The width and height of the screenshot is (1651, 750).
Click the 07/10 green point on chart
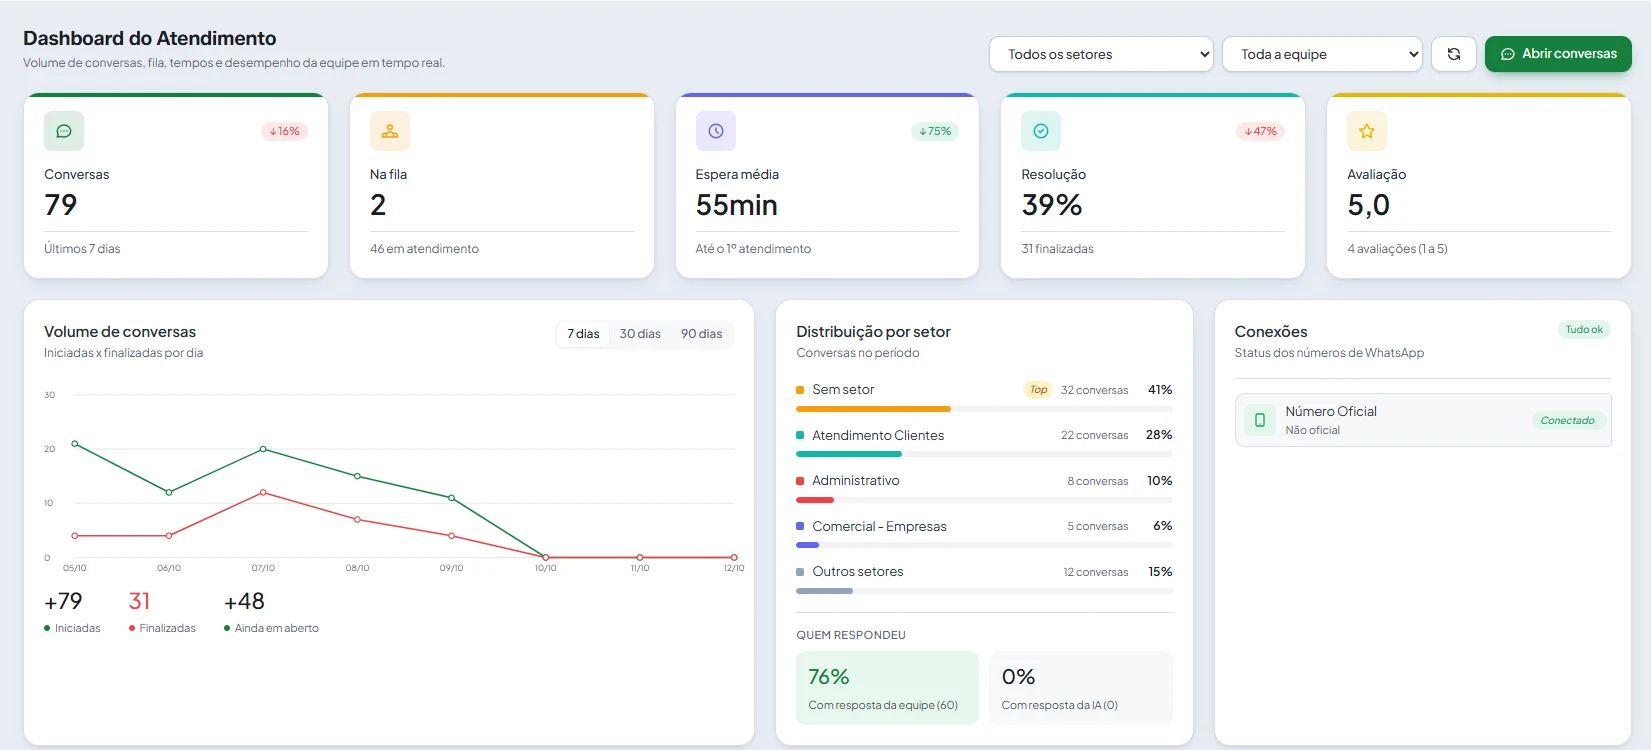(x=263, y=449)
